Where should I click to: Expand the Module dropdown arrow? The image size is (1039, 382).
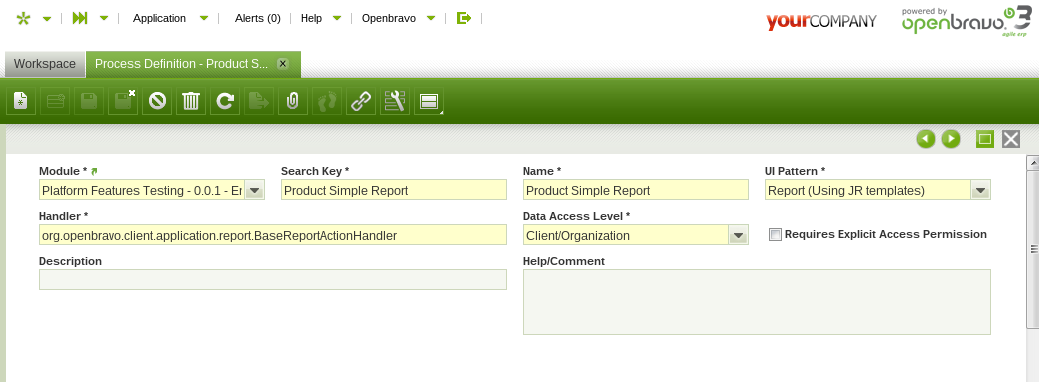tap(255, 191)
